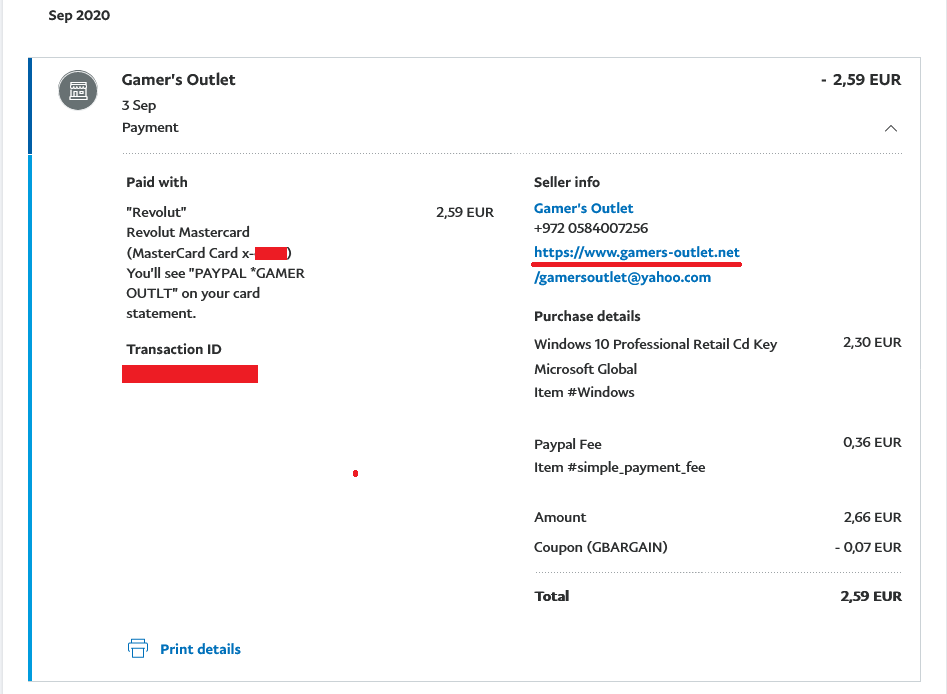This screenshot has width=947, height=694.
Task: Click the transaction header amount - 2,59 EUR
Action: pyautogui.click(x=860, y=80)
